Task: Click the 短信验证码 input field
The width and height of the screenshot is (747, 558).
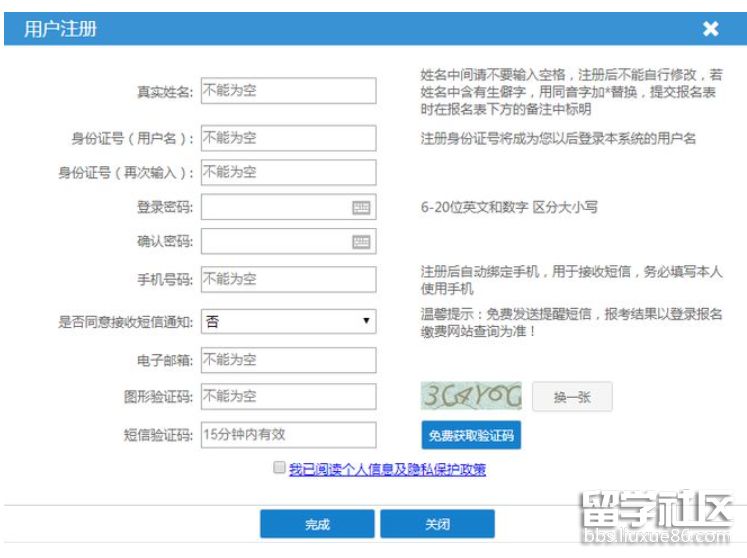Action: pyautogui.click(x=288, y=435)
